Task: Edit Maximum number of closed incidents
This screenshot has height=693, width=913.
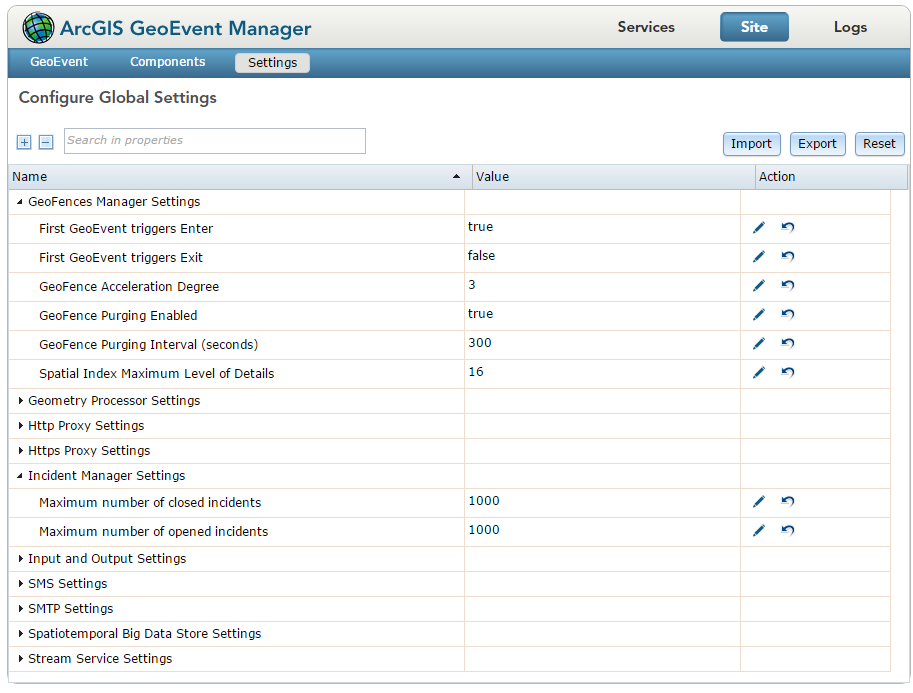Action: click(759, 501)
